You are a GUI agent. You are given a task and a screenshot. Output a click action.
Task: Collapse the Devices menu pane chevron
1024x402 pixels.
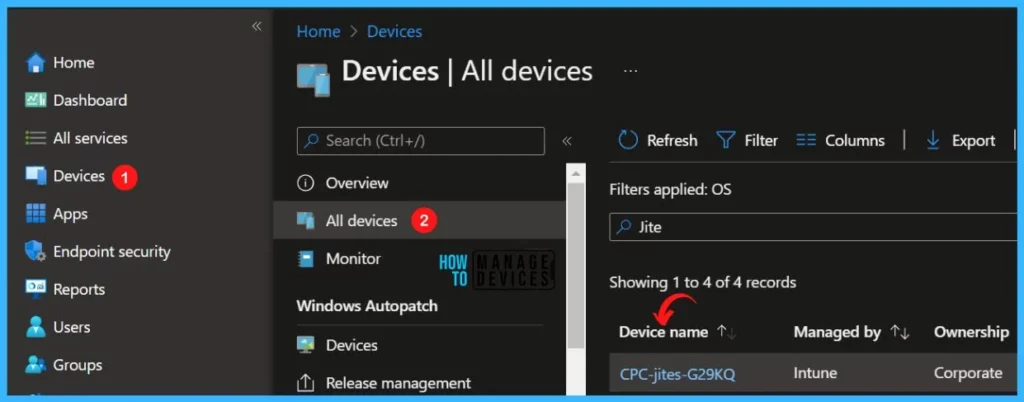tap(567, 141)
